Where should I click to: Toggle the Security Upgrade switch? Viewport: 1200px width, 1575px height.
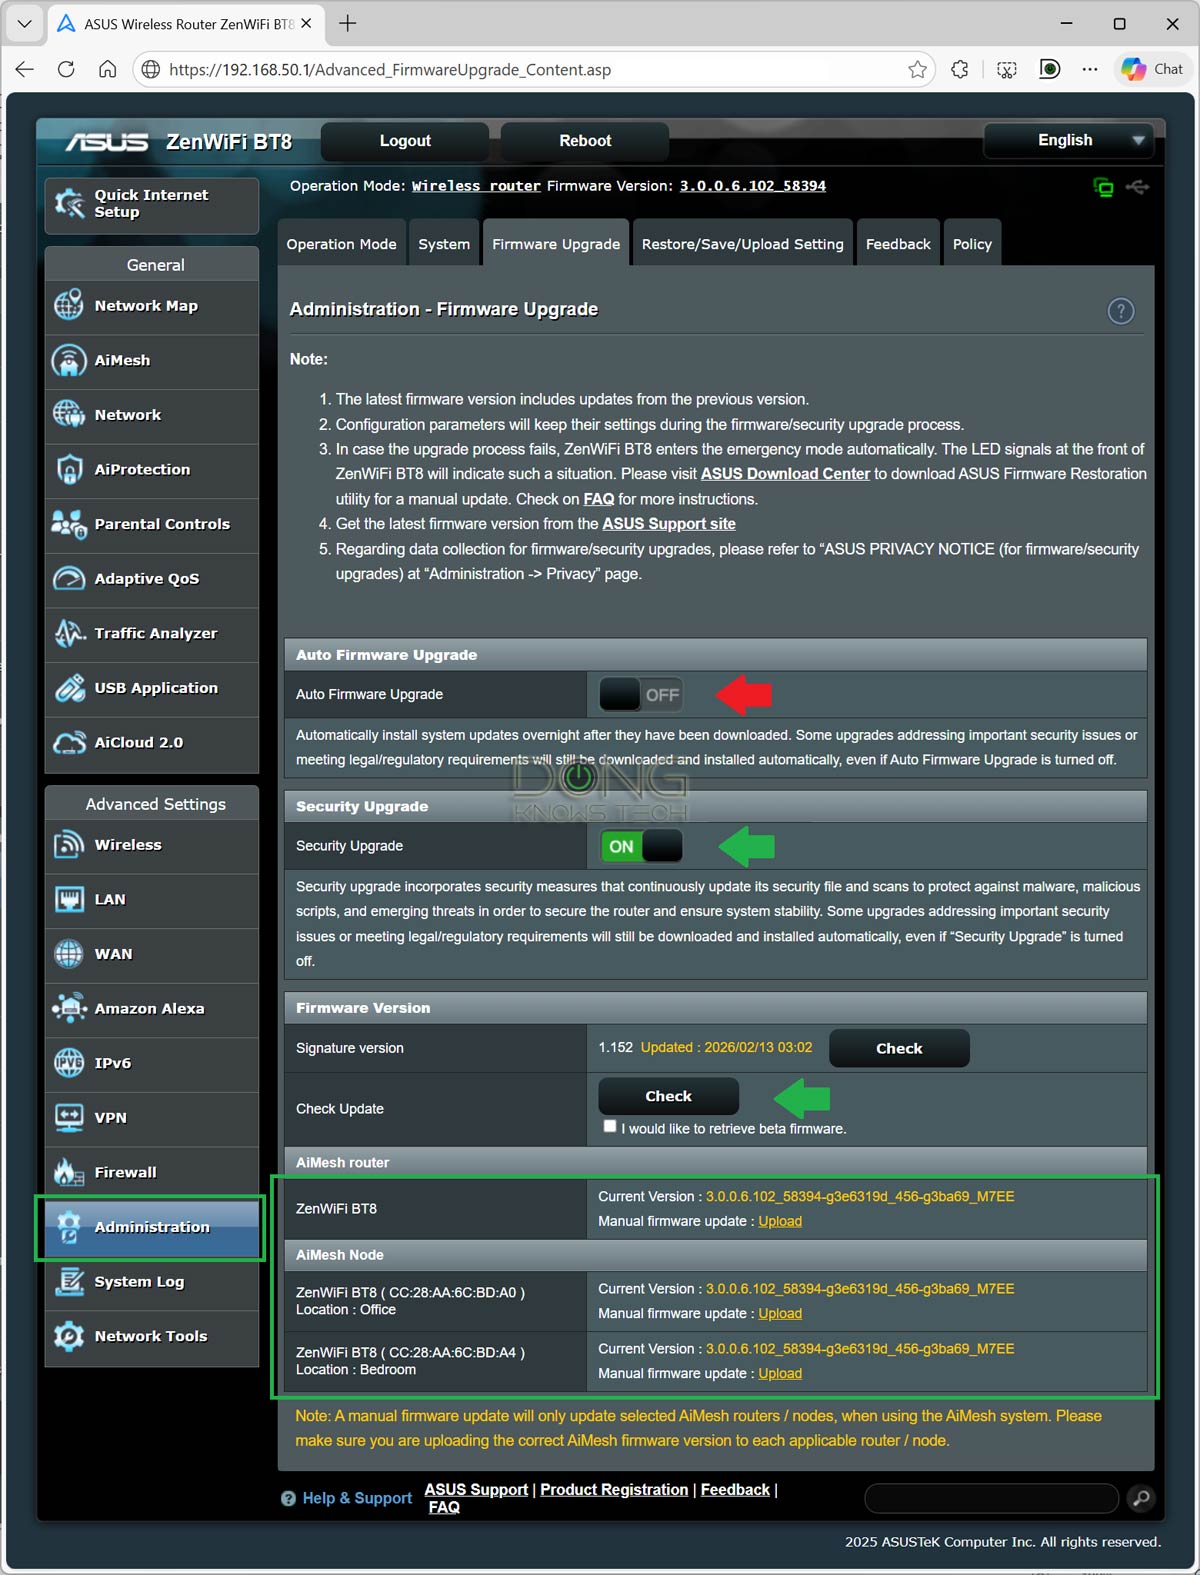point(641,846)
